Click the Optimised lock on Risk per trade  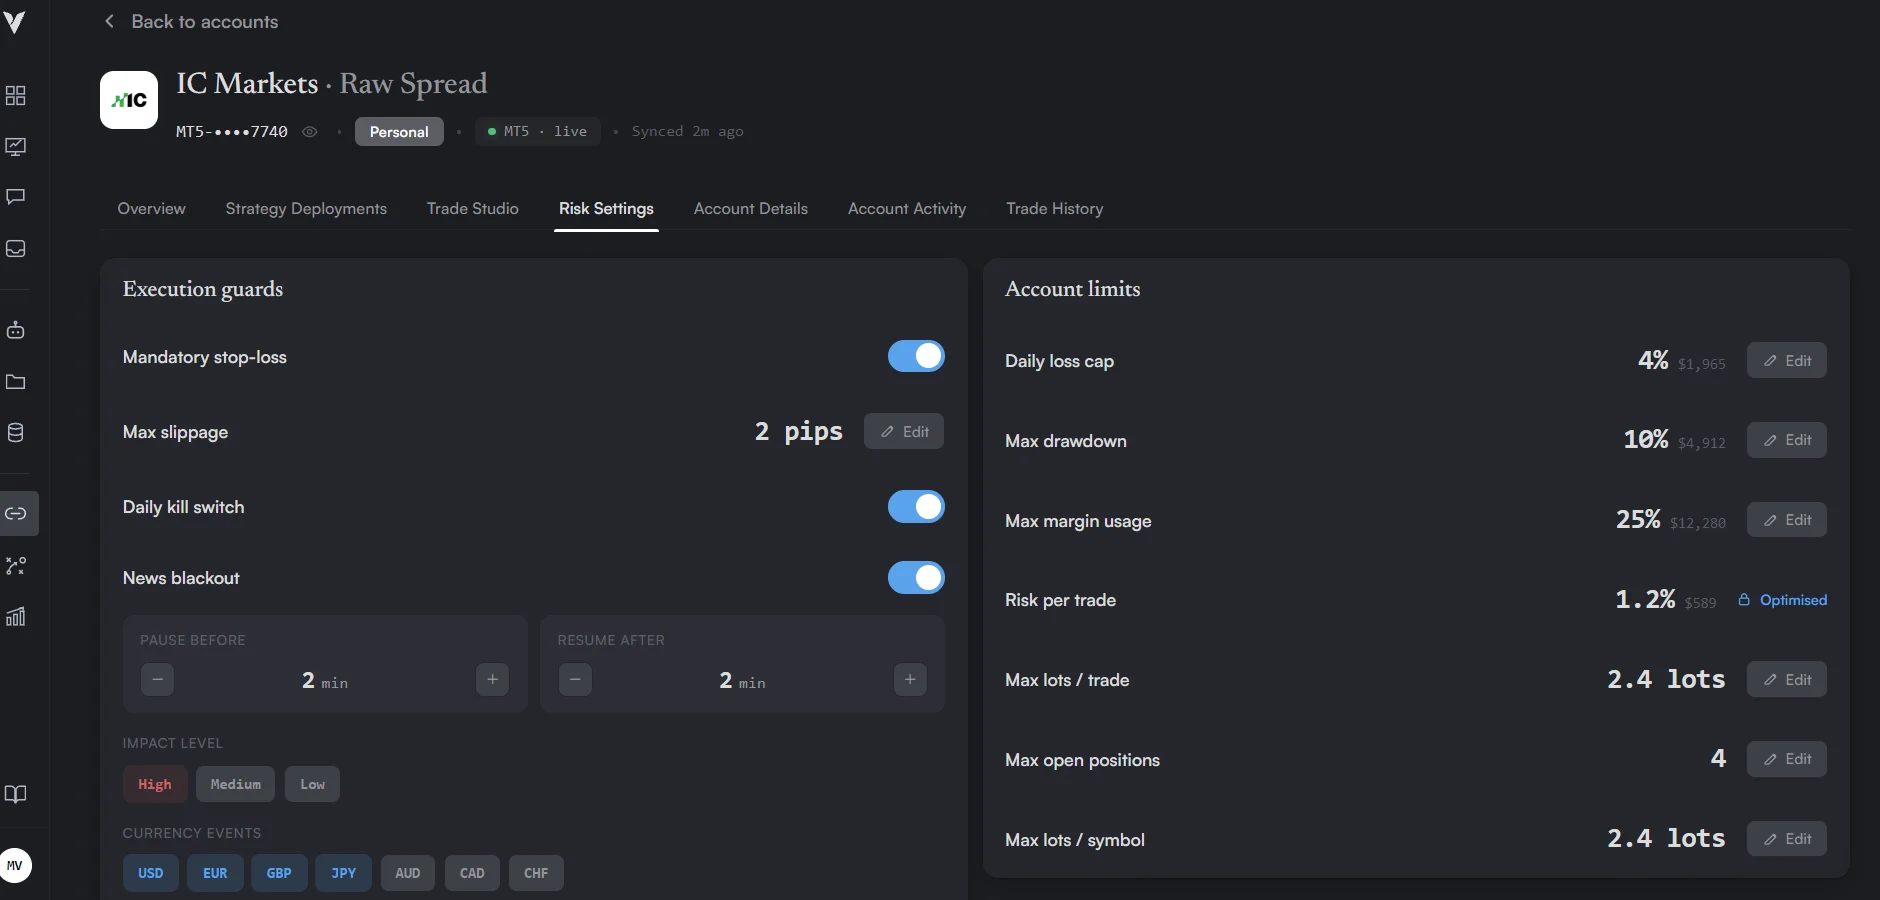tap(1782, 600)
